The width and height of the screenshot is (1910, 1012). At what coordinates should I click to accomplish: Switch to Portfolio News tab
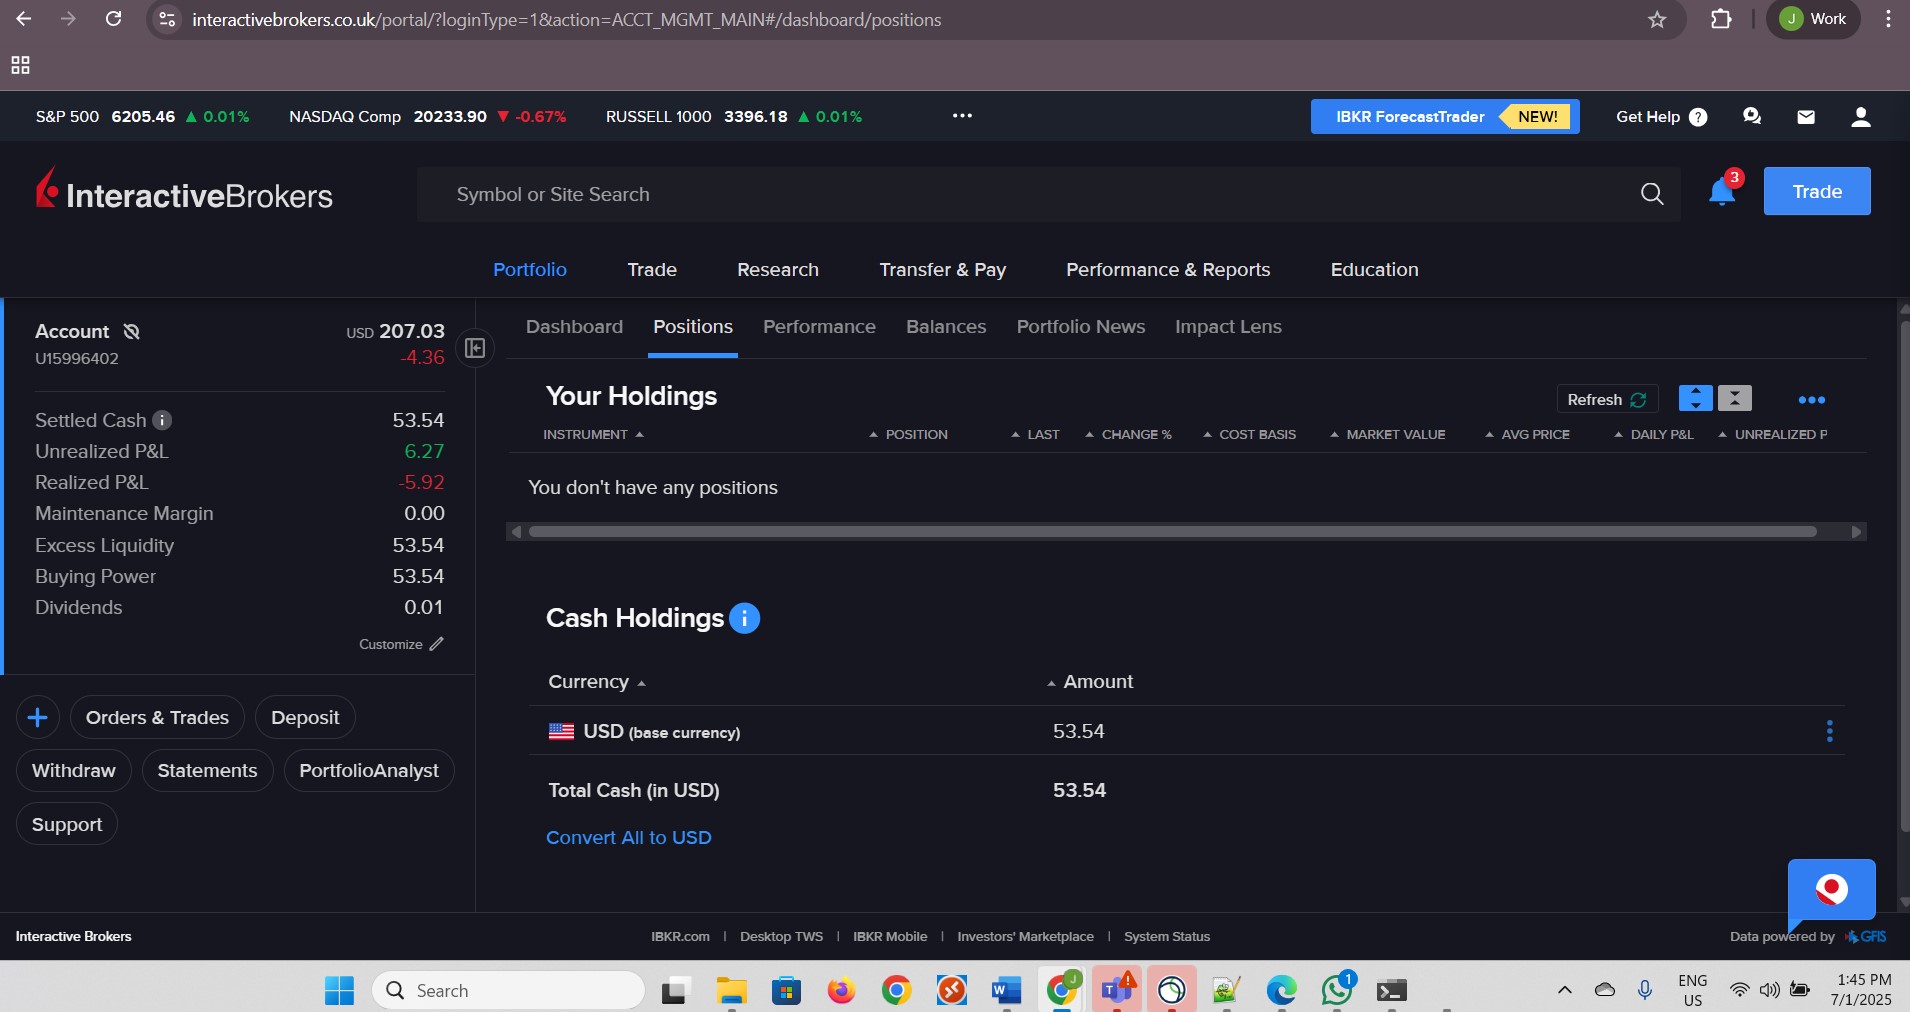1081,327
